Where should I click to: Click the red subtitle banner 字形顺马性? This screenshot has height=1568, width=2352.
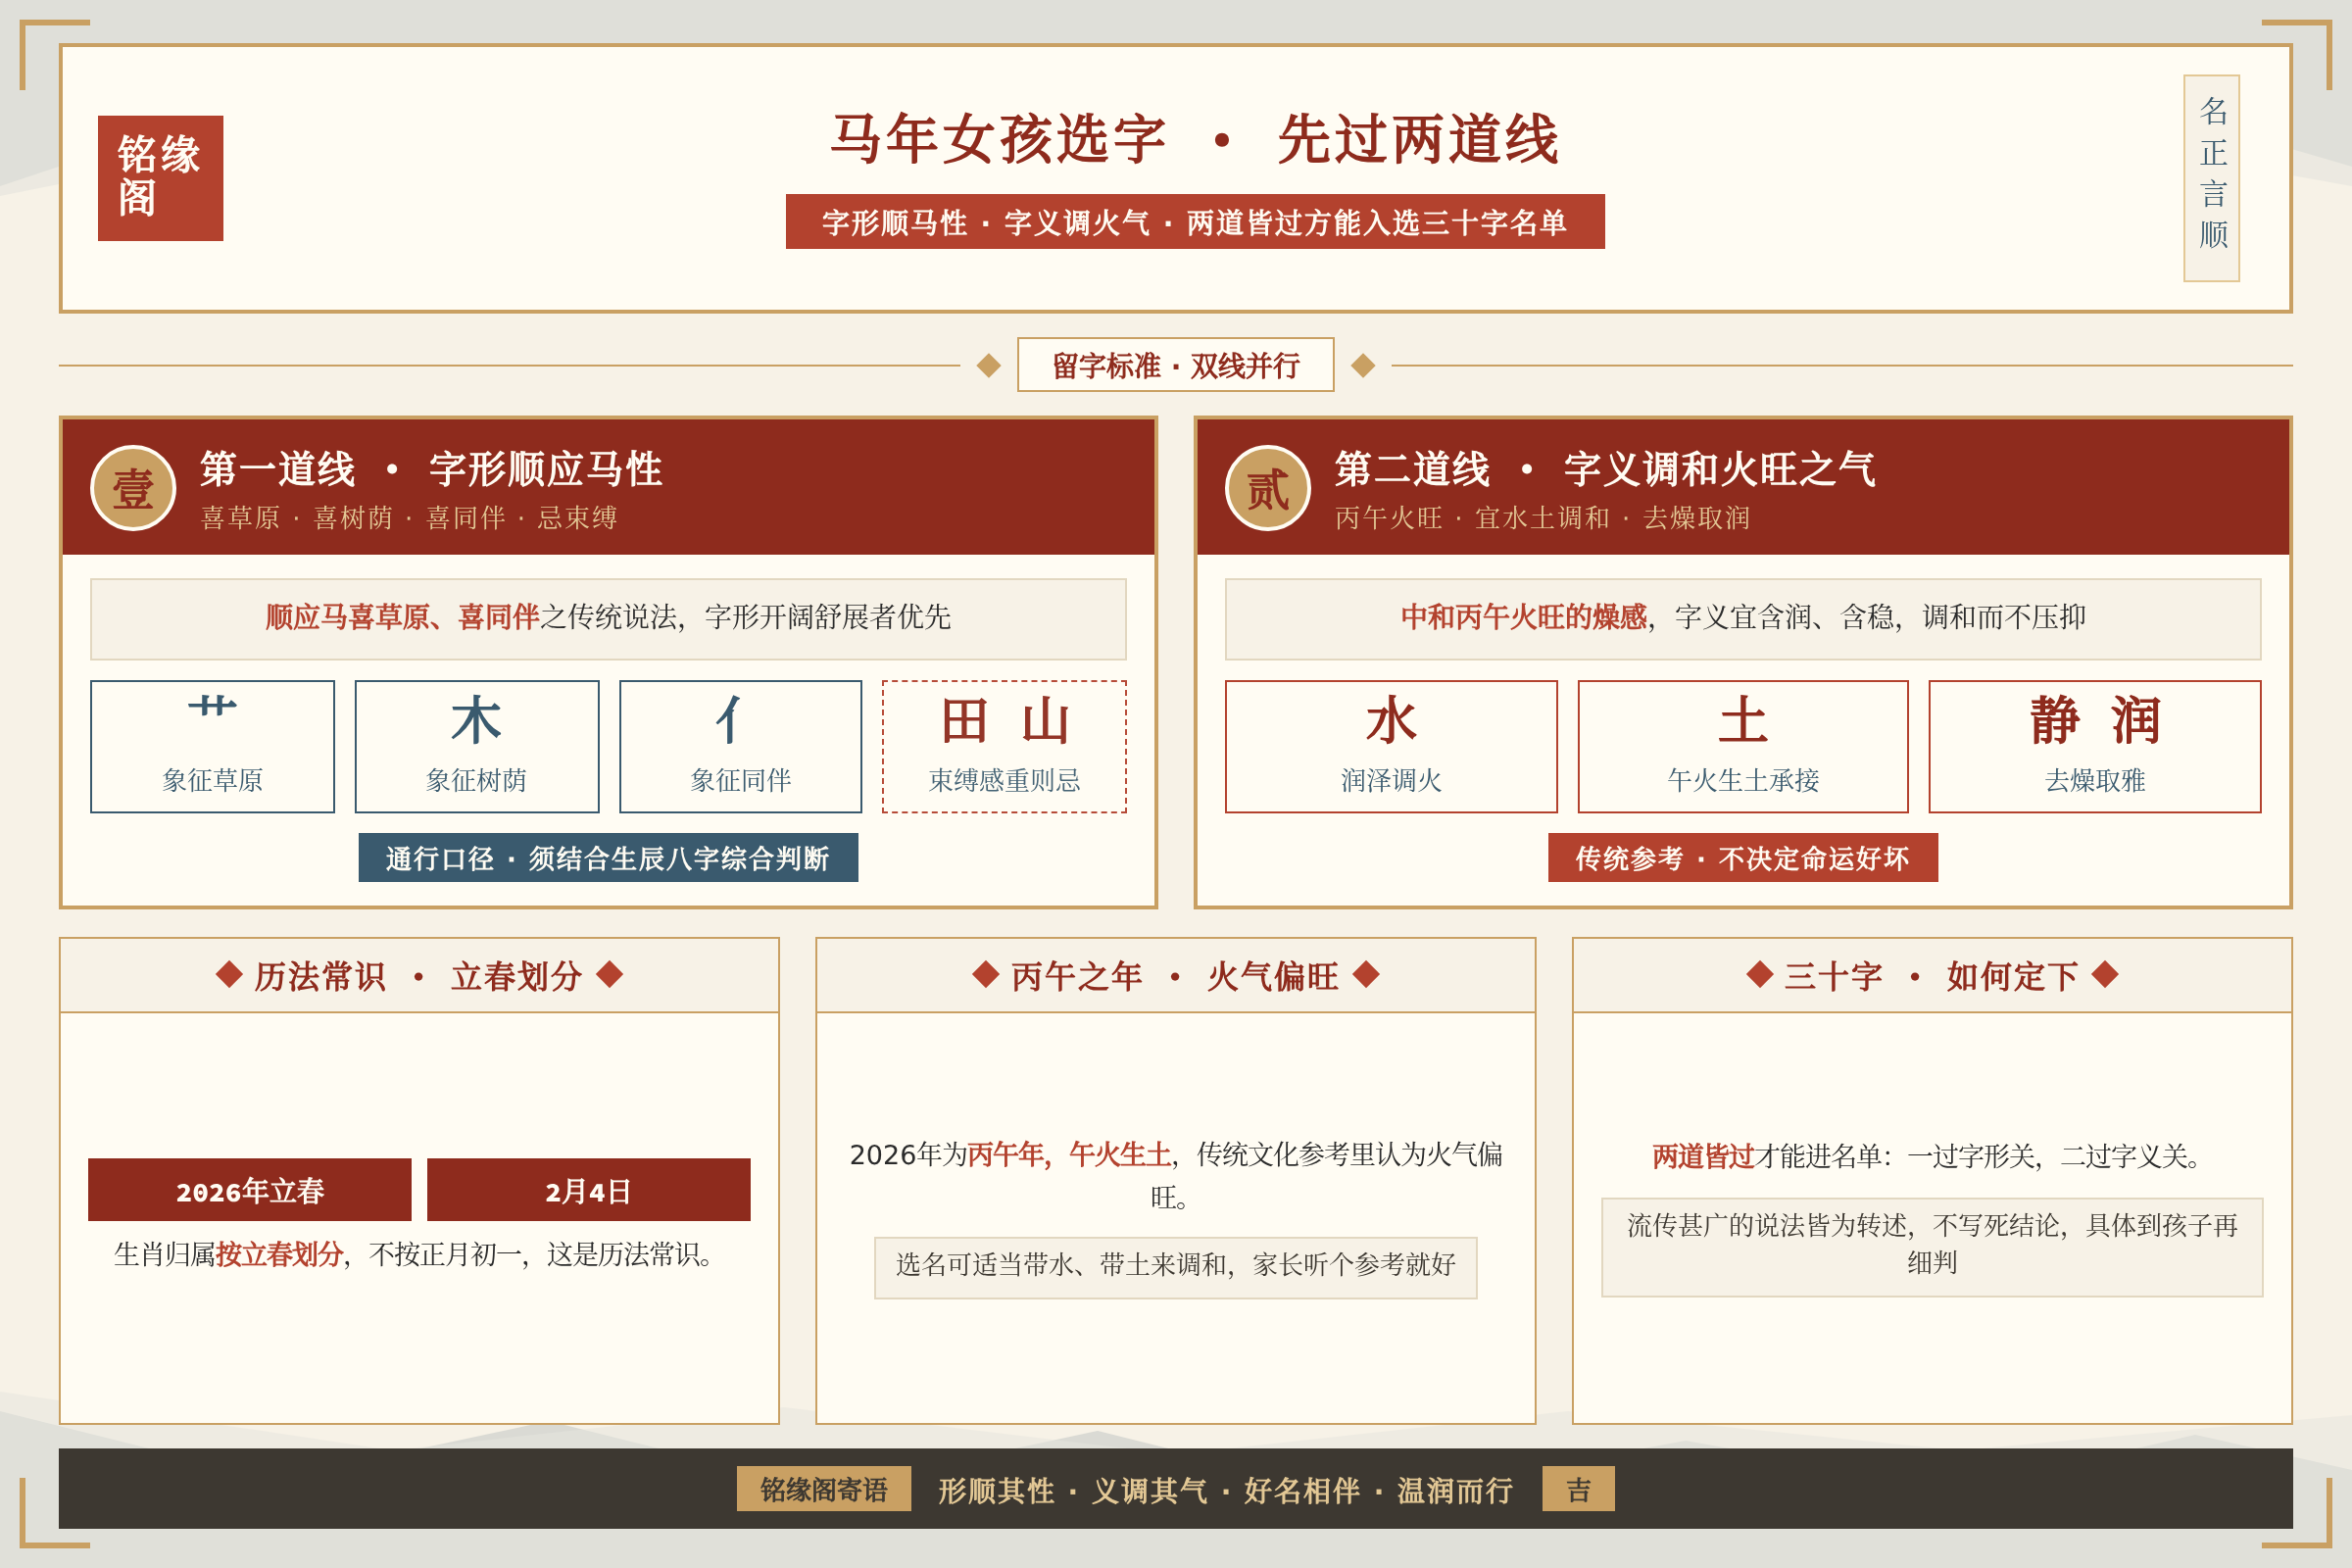[x=1195, y=222]
